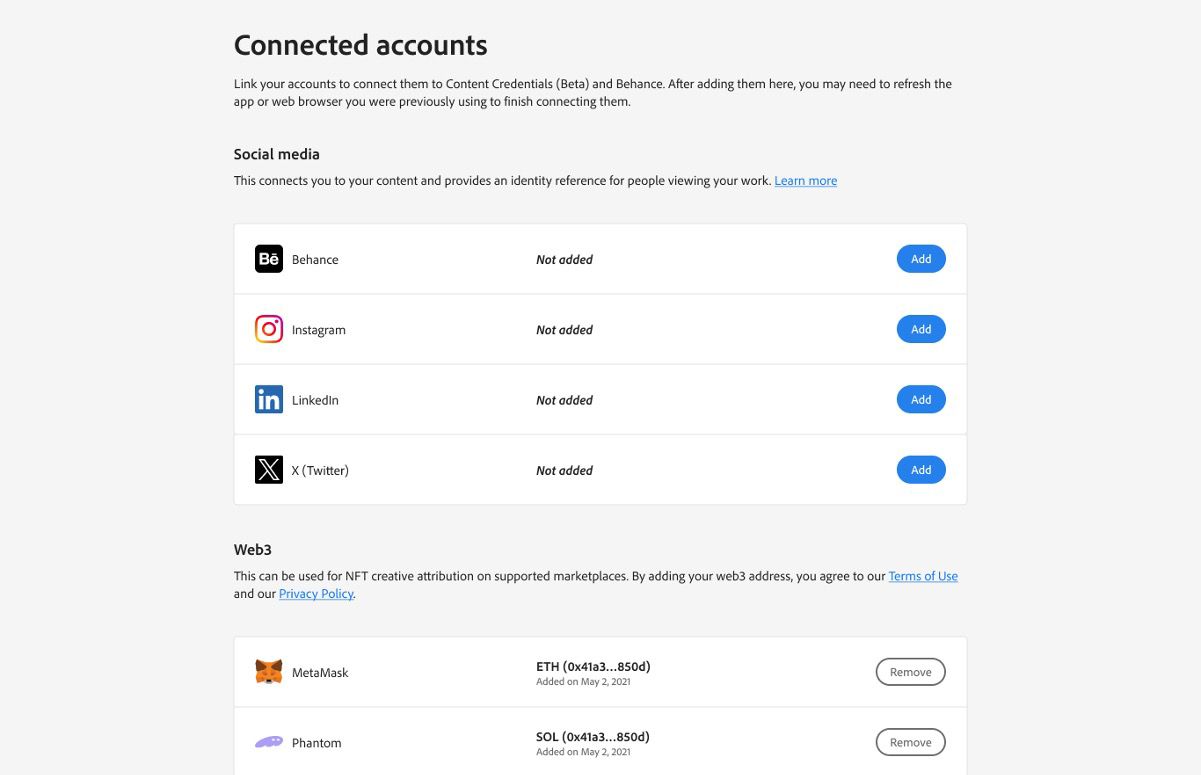This screenshot has width=1201, height=775.
Task: Add the Instagram account
Action: 920,328
